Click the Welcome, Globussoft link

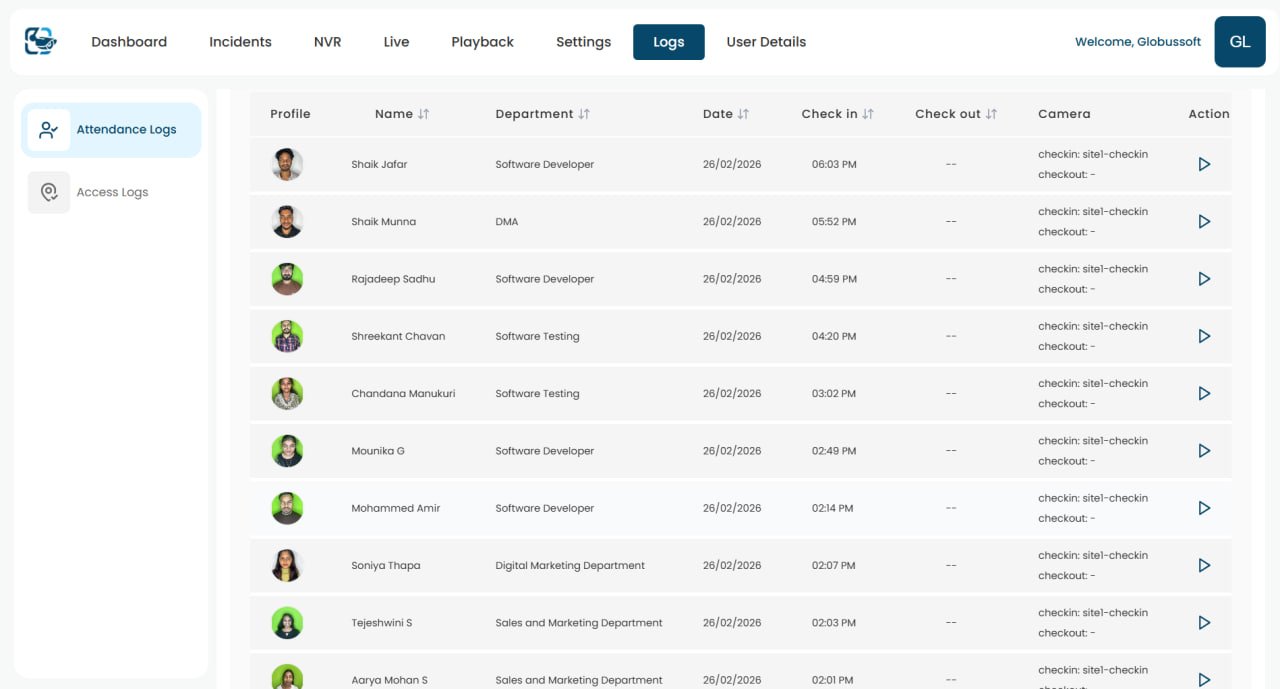(x=1137, y=41)
